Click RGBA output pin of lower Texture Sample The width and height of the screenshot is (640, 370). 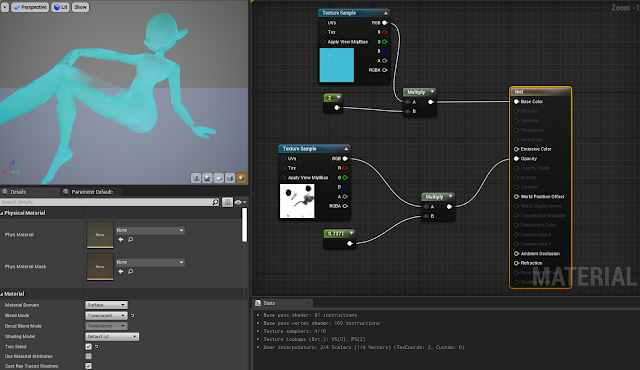click(345, 206)
